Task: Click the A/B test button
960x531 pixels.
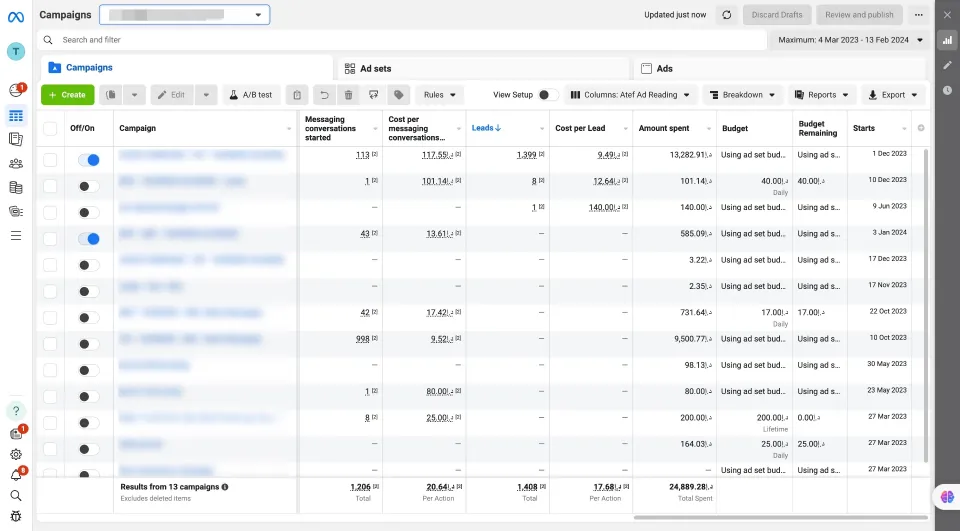Action: (250, 95)
